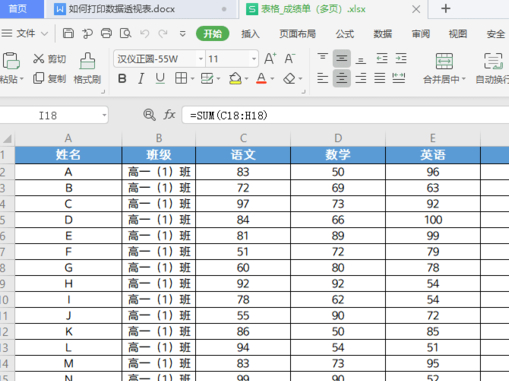Click the Align Left icon
509x381 pixels.
coord(322,78)
